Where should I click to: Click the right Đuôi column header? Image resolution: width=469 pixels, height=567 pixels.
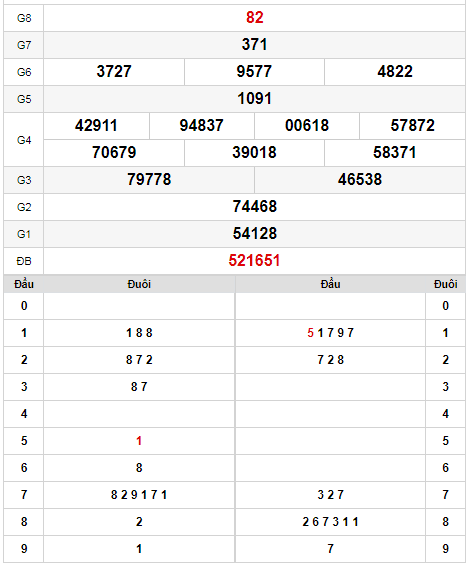[x=445, y=284]
